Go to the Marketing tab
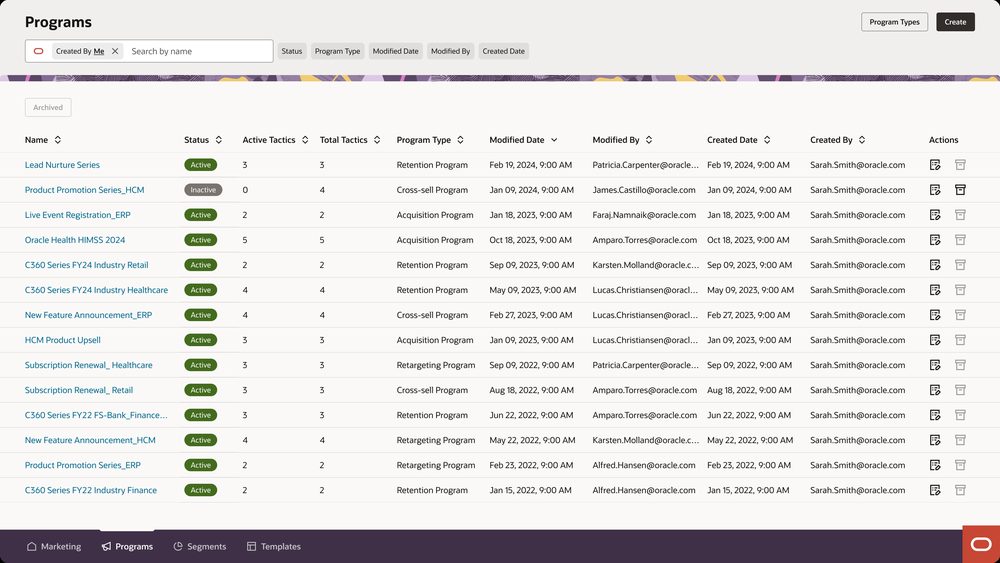Image resolution: width=1000 pixels, height=563 pixels. pyautogui.click(x=54, y=546)
